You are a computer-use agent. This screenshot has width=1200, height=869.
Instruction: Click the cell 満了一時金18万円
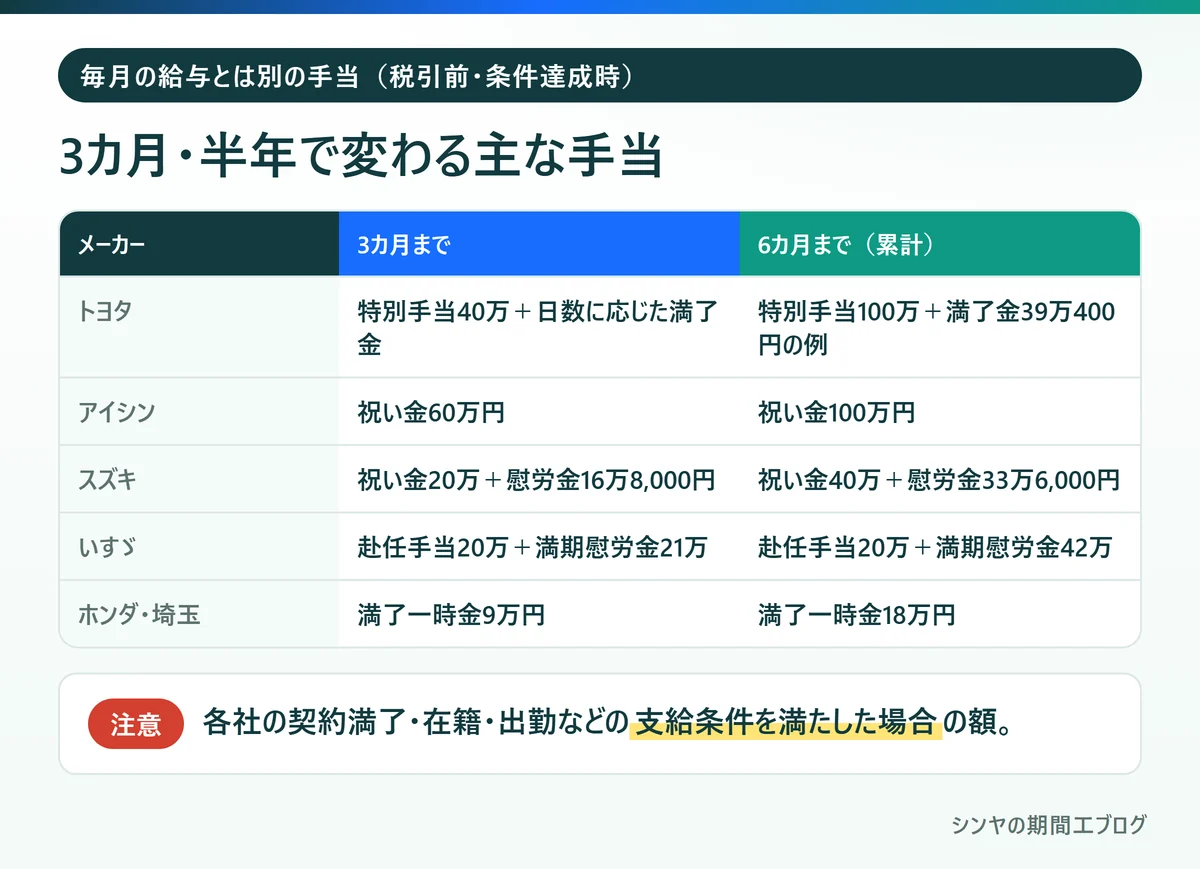[940, 614]
